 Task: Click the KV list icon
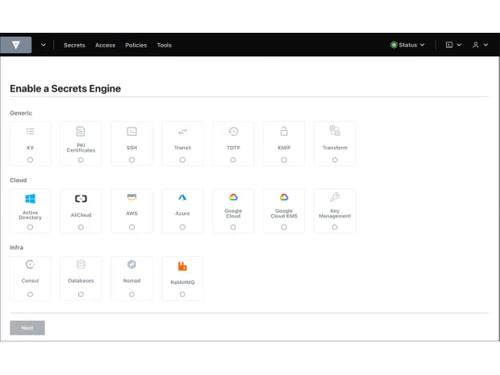(30, 131)
